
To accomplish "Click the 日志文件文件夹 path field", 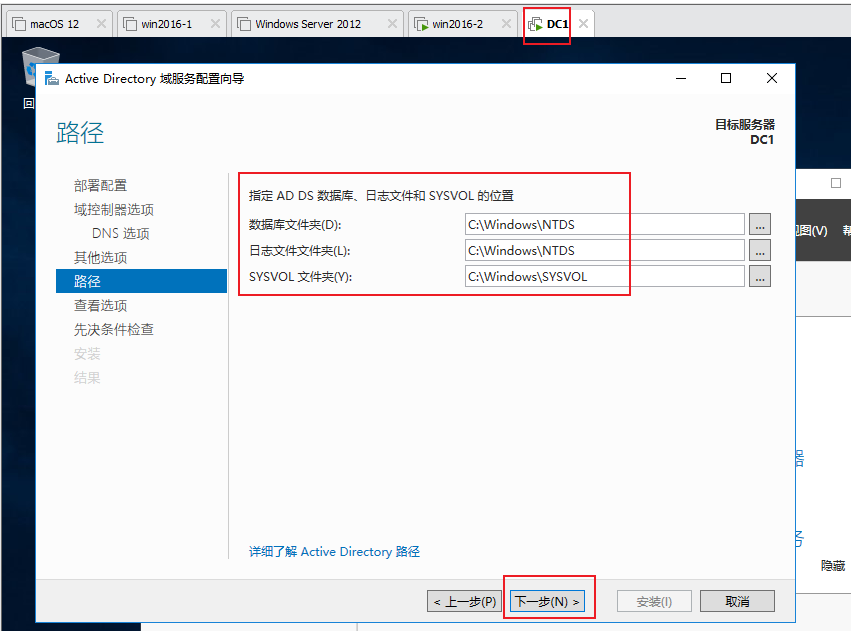I will [x=605, y=250].
